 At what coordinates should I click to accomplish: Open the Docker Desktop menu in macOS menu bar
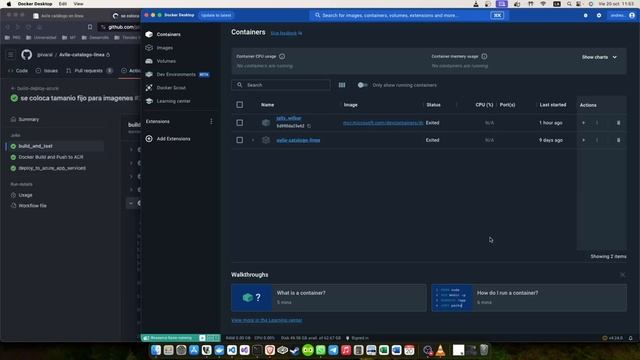point(35,4)
